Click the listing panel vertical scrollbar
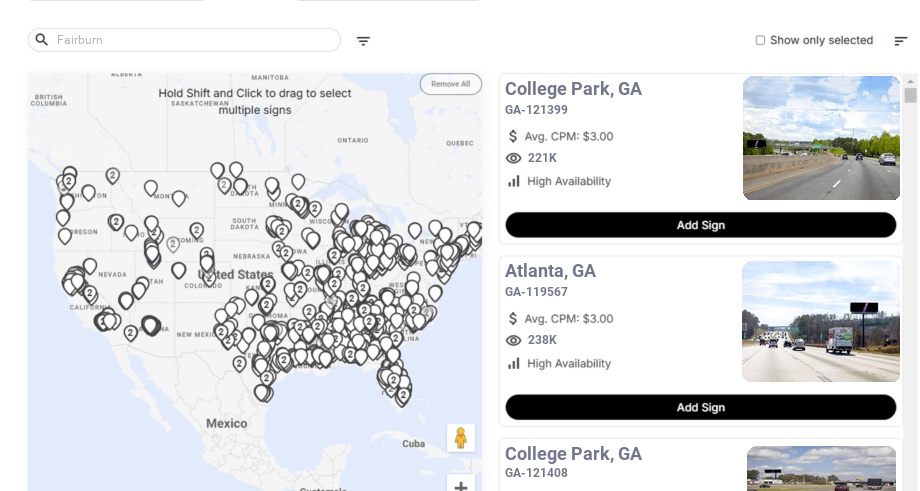Viewport: 920px width, 491px height. 910,95
